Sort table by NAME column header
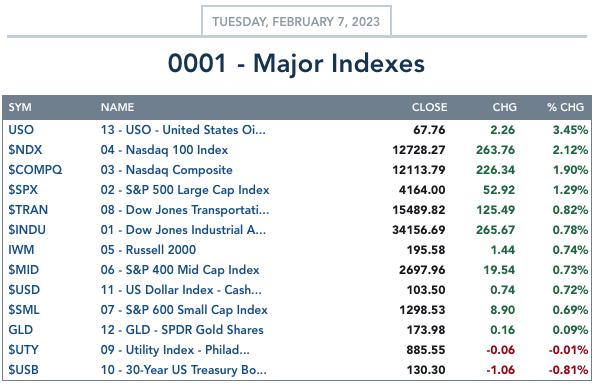 (x=117, y=107)
